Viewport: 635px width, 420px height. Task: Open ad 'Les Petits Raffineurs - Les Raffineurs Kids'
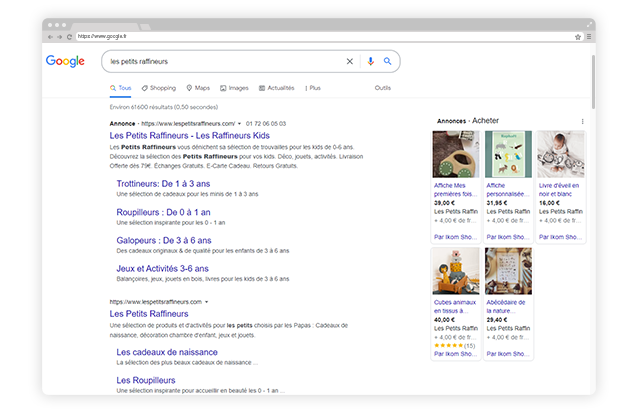(x=190, y=135)
